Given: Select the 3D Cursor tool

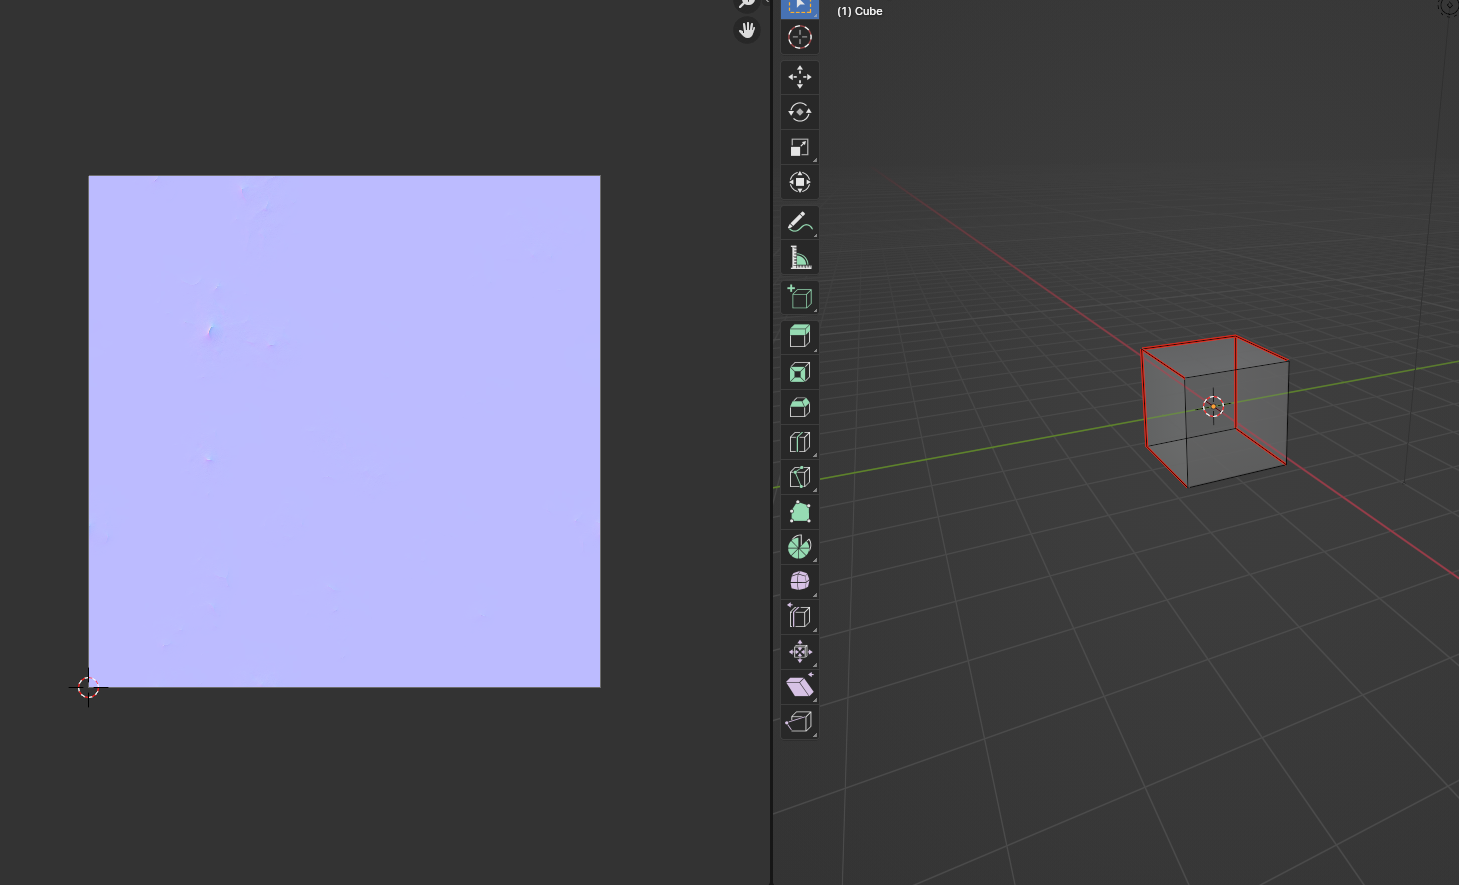Looking at the screenshot, I should (x=799, y=37).
